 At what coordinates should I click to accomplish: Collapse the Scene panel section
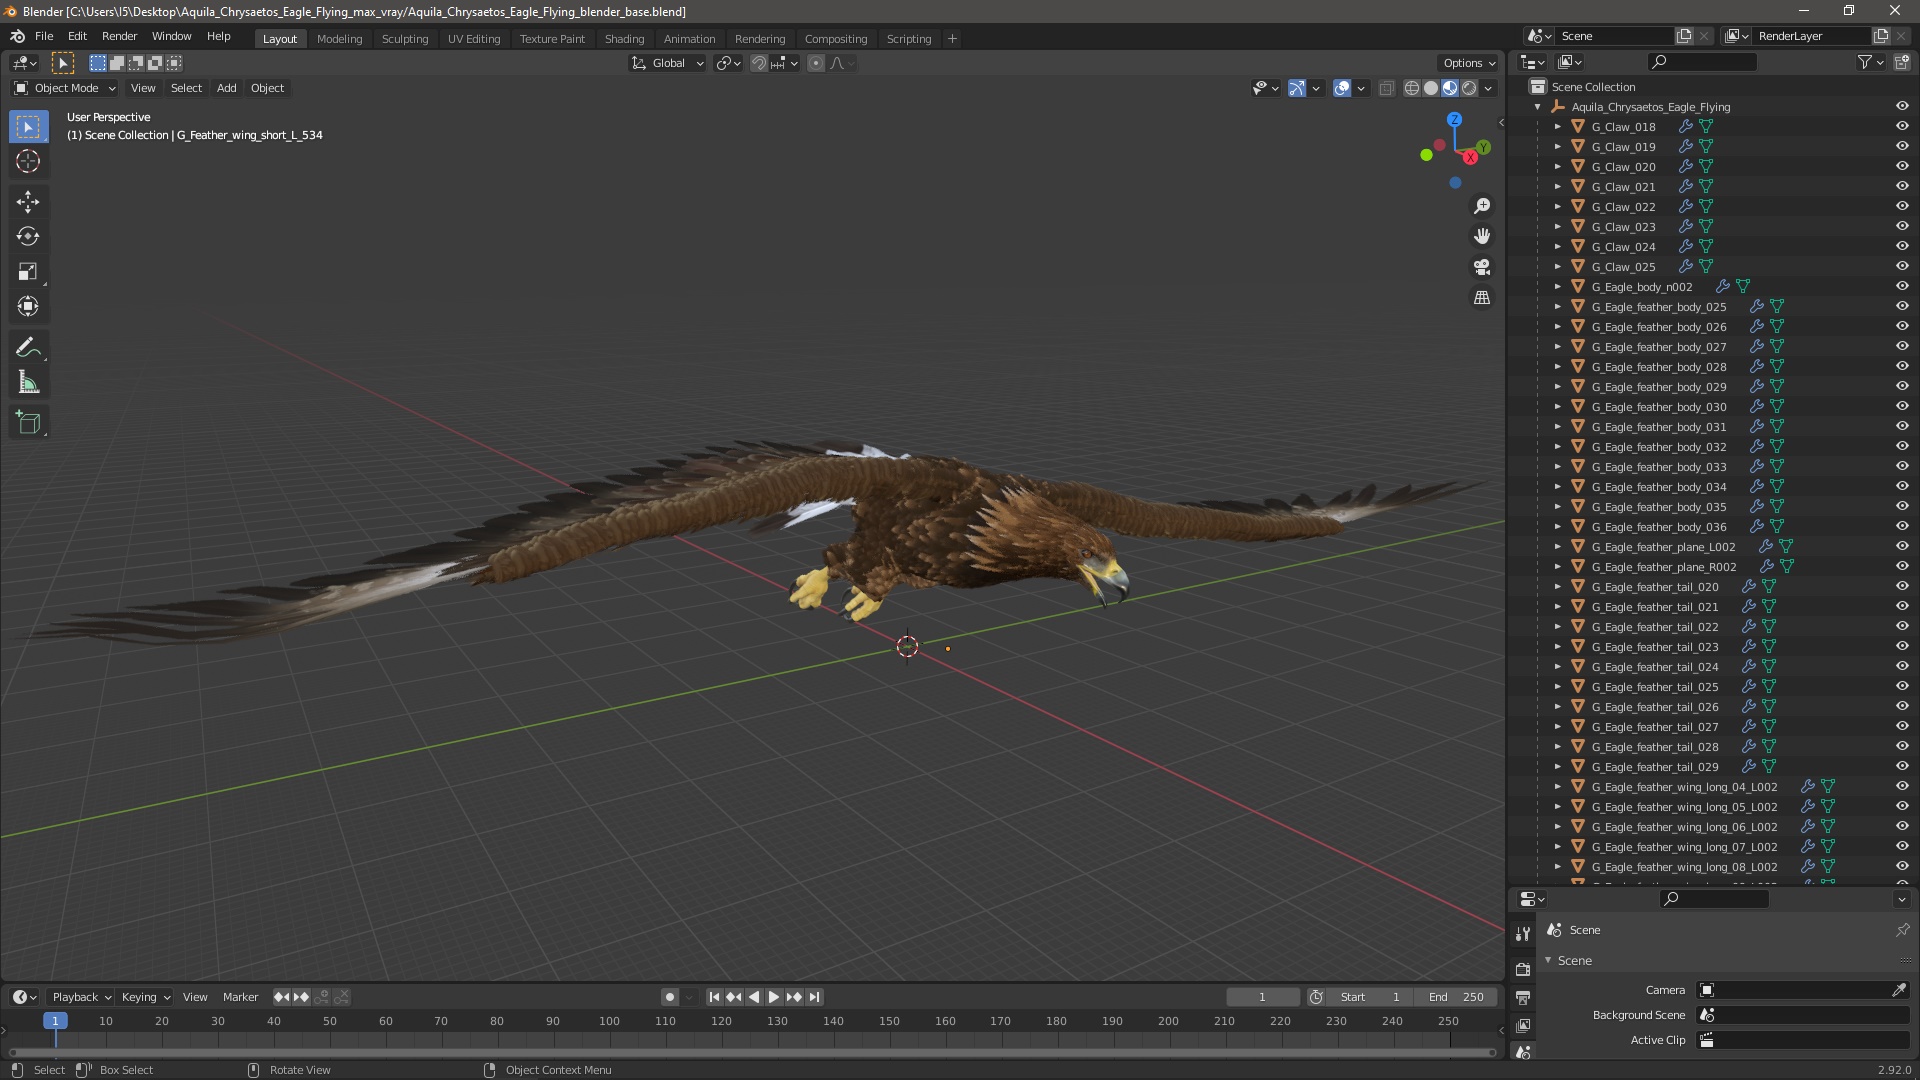1548,961
